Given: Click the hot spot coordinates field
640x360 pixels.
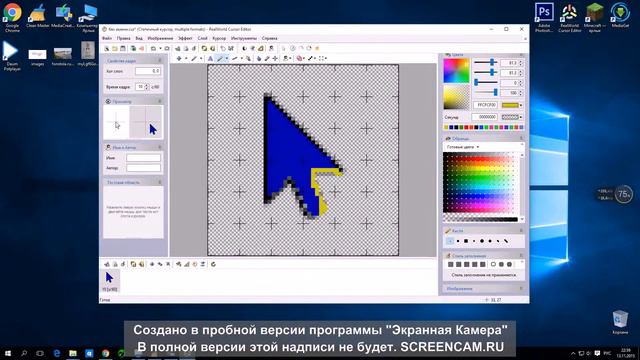Looking at the screenshot, I should coord(148,71).
